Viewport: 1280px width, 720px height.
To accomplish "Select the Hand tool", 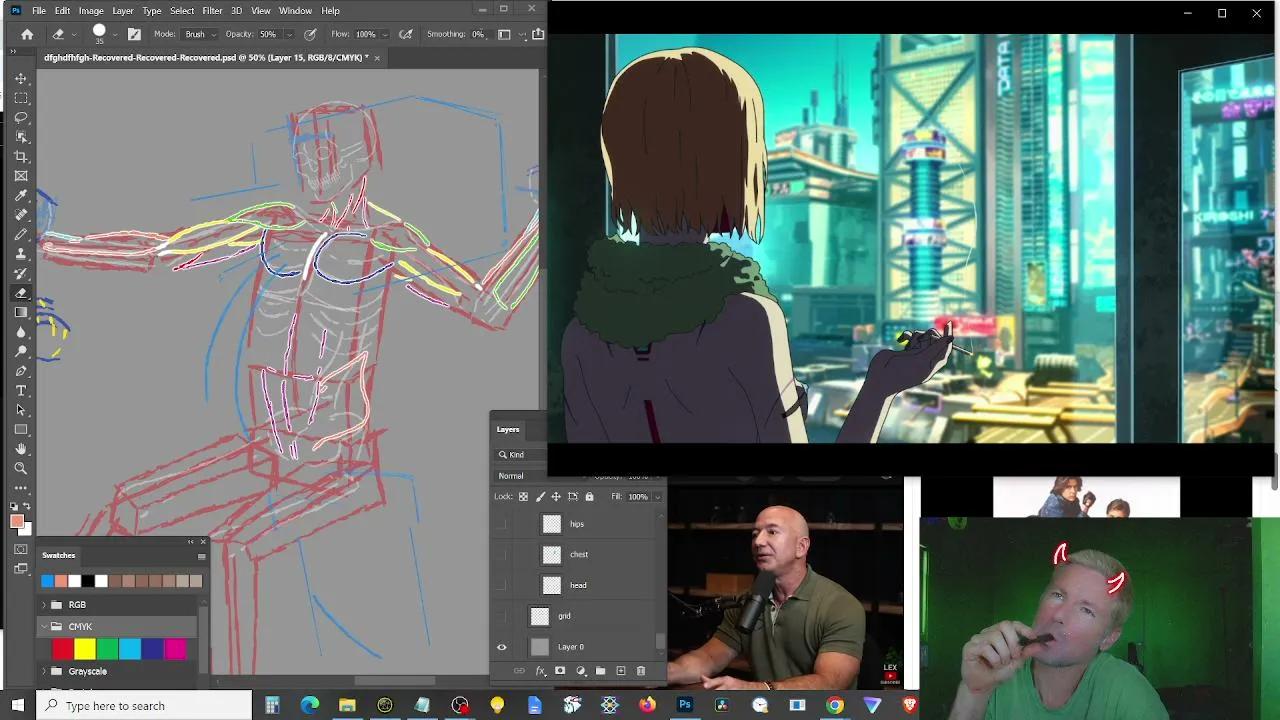I will 21,449.
